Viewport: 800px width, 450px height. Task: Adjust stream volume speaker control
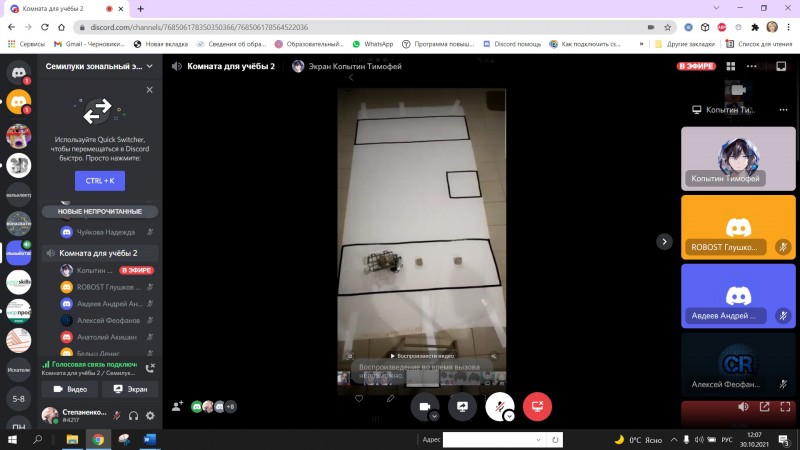pos(743,407)
